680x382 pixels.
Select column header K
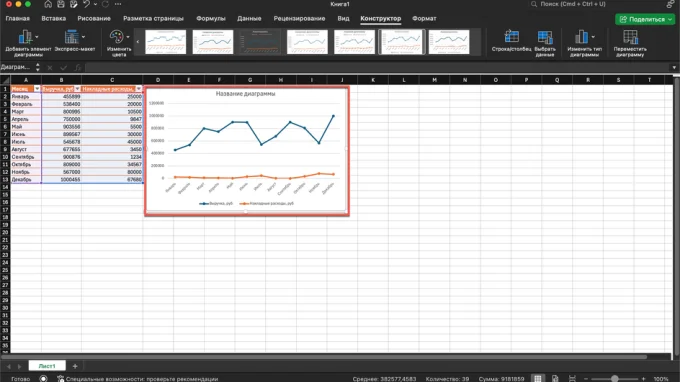373,80
